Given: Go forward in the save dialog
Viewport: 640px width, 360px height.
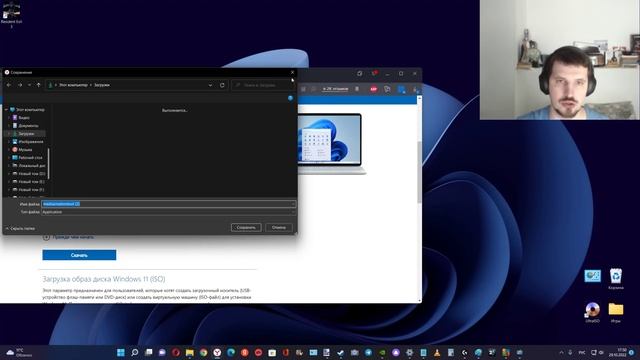Looking at the screenshot, I should pyautogui.click(x=20, y=85).
